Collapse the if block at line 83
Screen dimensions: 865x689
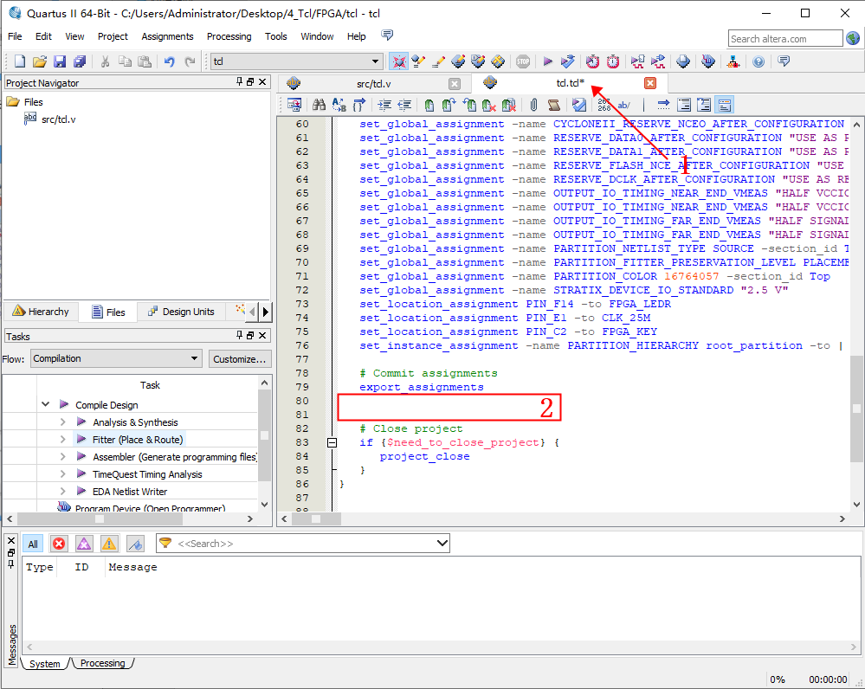click(332, 443)
